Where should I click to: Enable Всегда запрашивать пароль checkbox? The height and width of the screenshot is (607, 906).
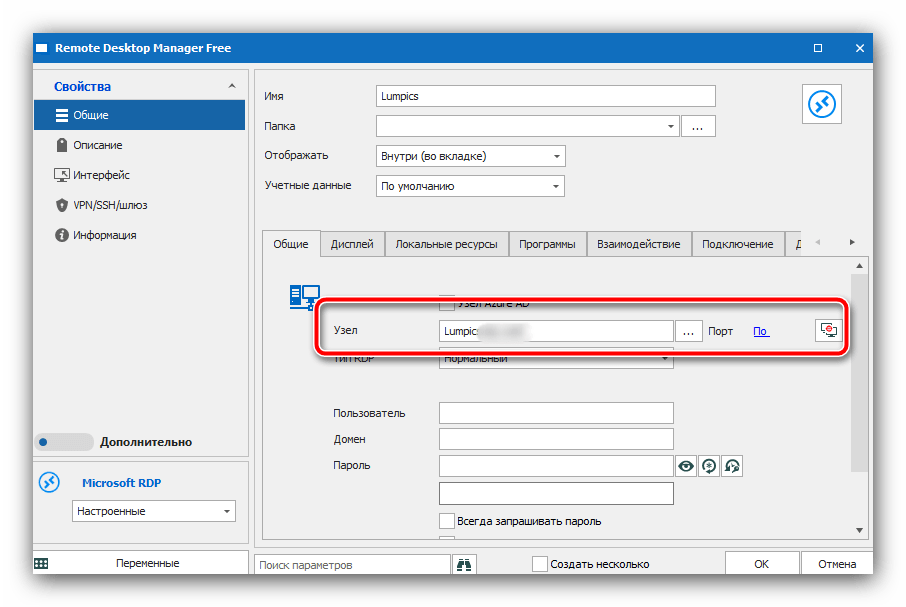point(448,521)
